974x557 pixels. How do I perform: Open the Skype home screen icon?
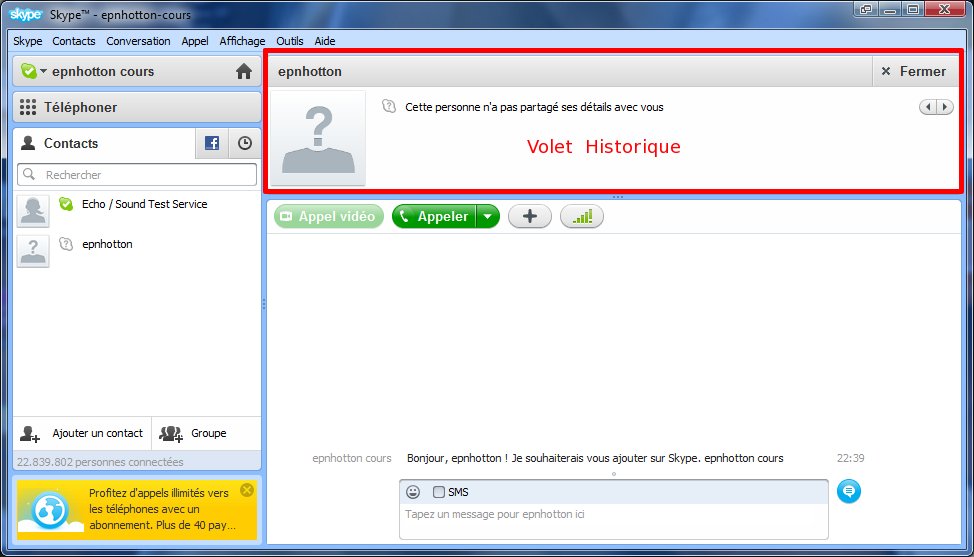coord(244,71)
